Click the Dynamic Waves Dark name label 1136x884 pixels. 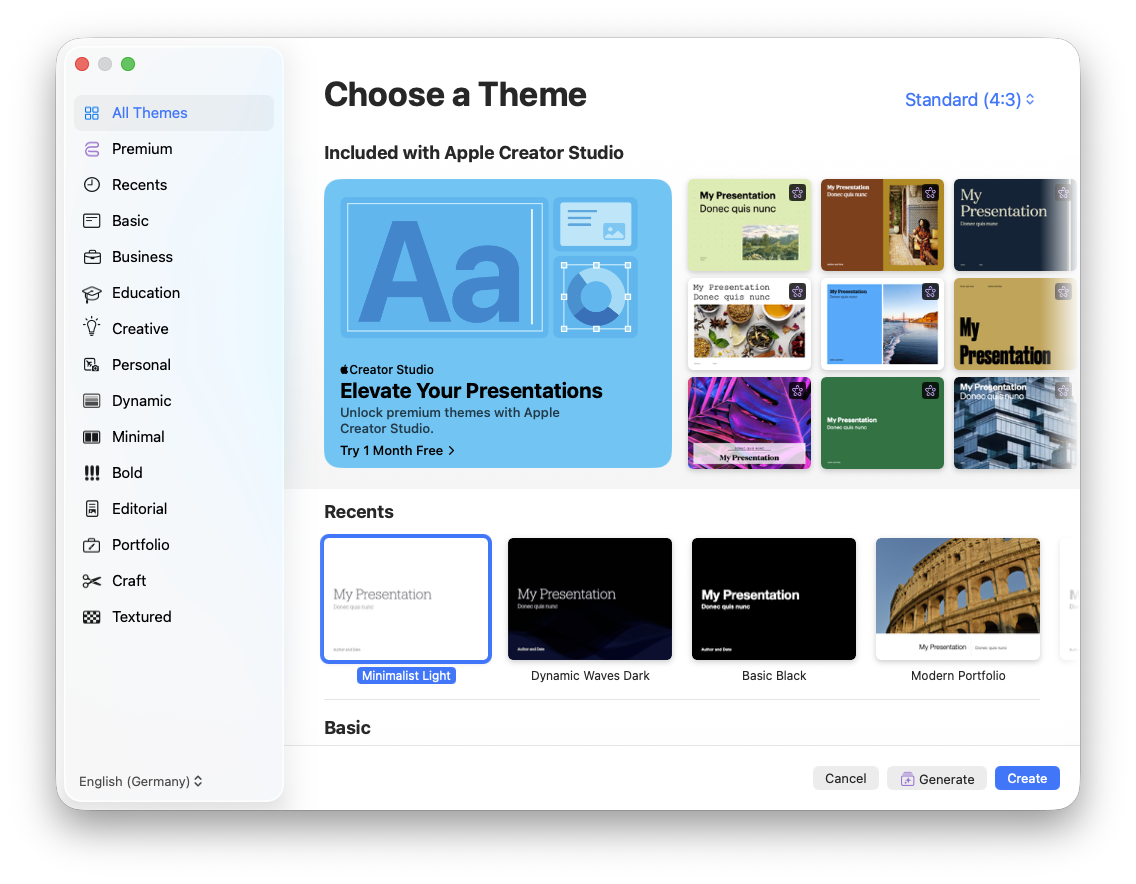pos(590,676)
